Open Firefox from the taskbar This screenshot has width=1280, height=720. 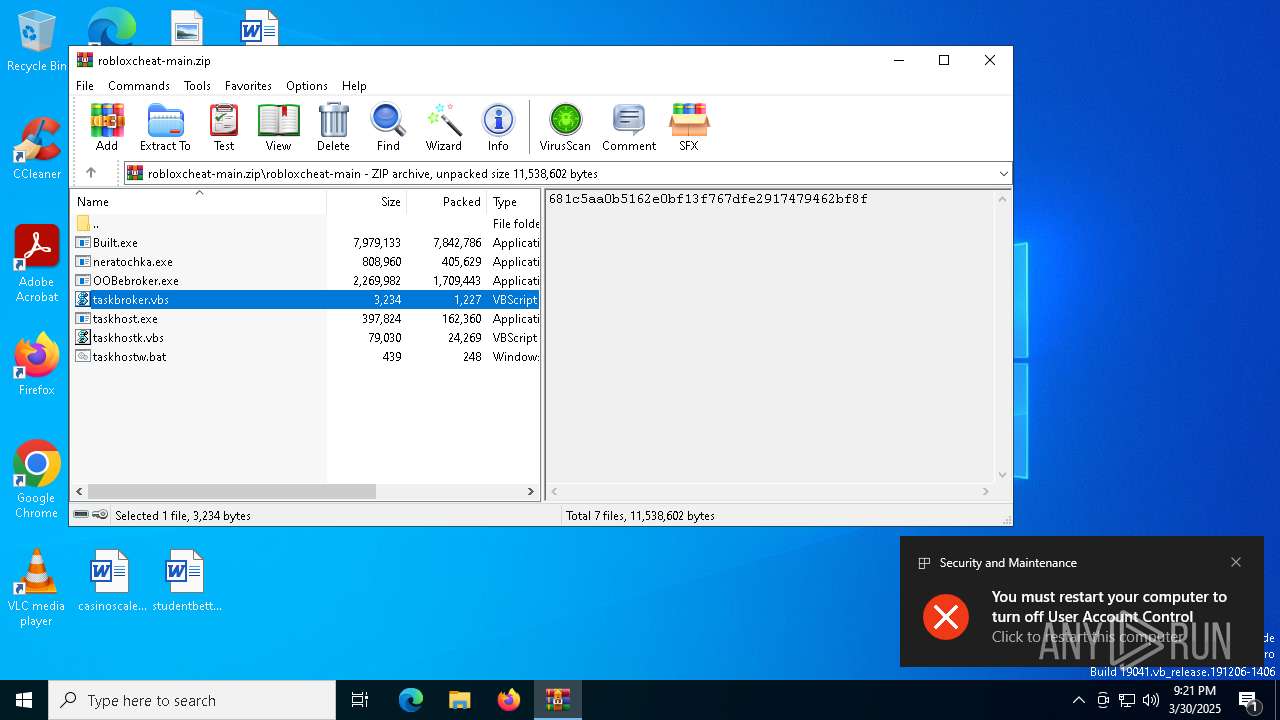click(509, 700)
